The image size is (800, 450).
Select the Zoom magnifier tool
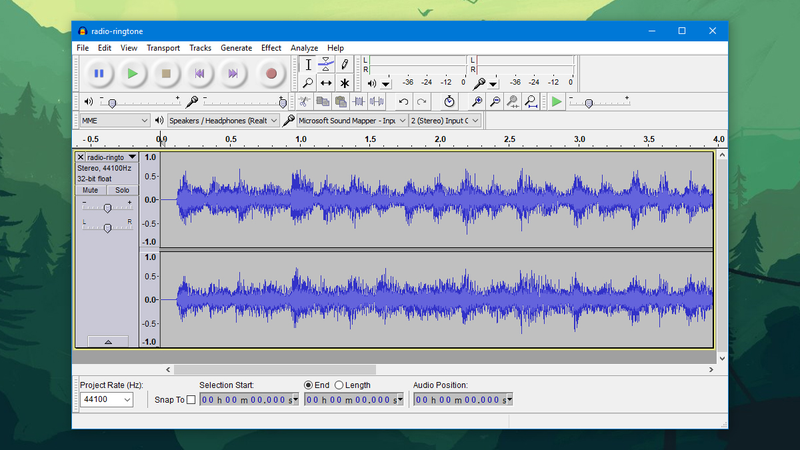pos(308,83)
